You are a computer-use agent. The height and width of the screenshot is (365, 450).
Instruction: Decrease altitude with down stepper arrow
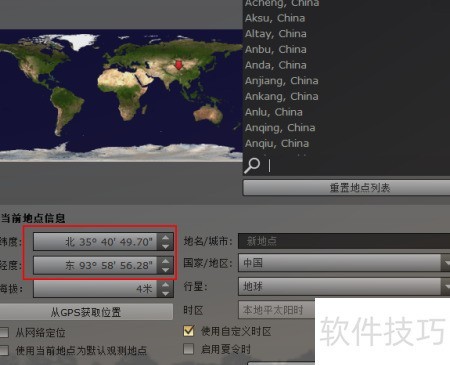pyautogui.click(x=165, y=293)
